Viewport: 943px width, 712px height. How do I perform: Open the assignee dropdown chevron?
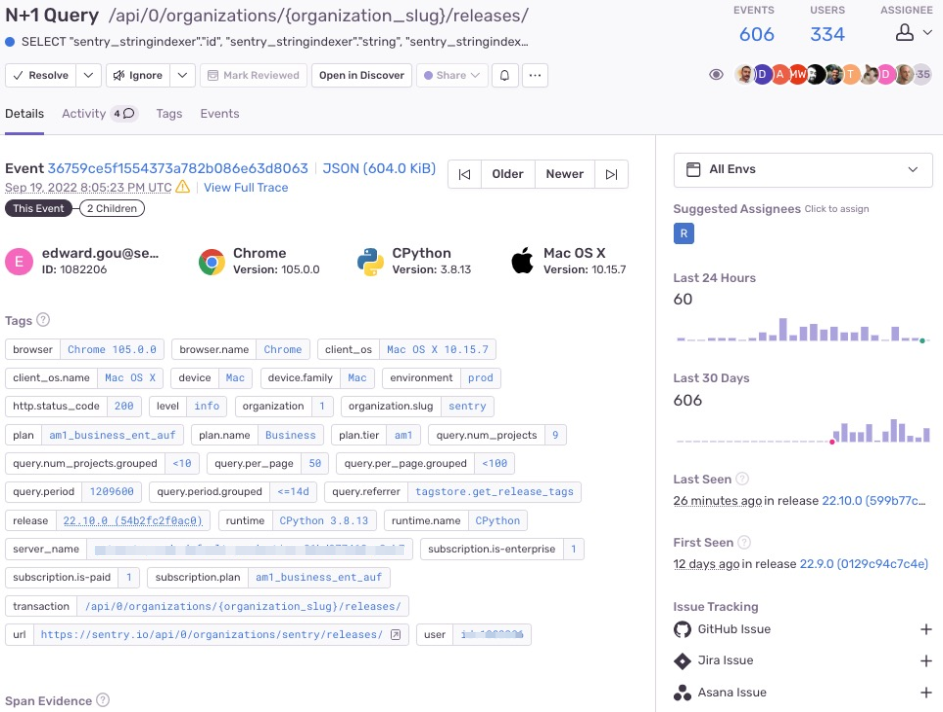(927, 32)
